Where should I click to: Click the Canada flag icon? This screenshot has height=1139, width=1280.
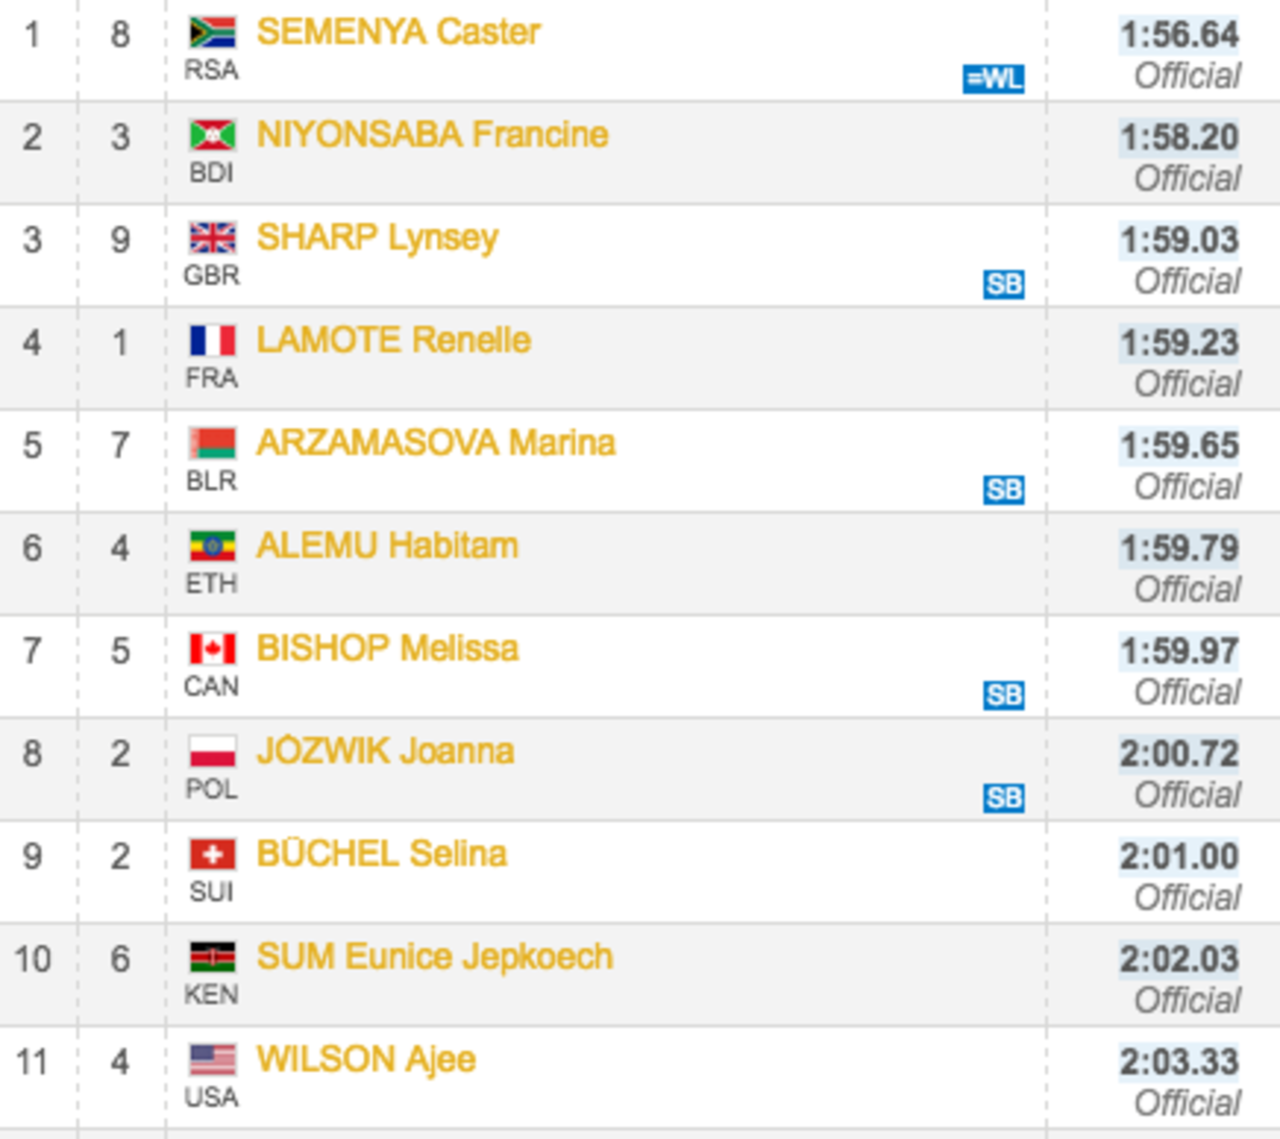pyautogui.click(x=213, y=649)
